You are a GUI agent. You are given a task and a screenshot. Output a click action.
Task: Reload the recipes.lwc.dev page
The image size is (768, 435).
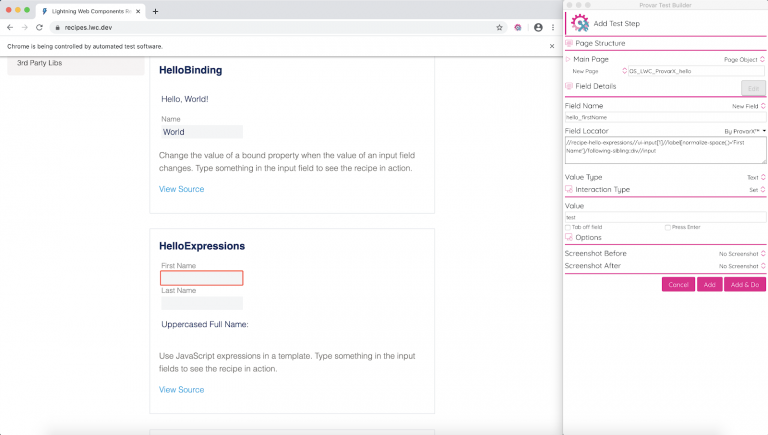(39, 27)
